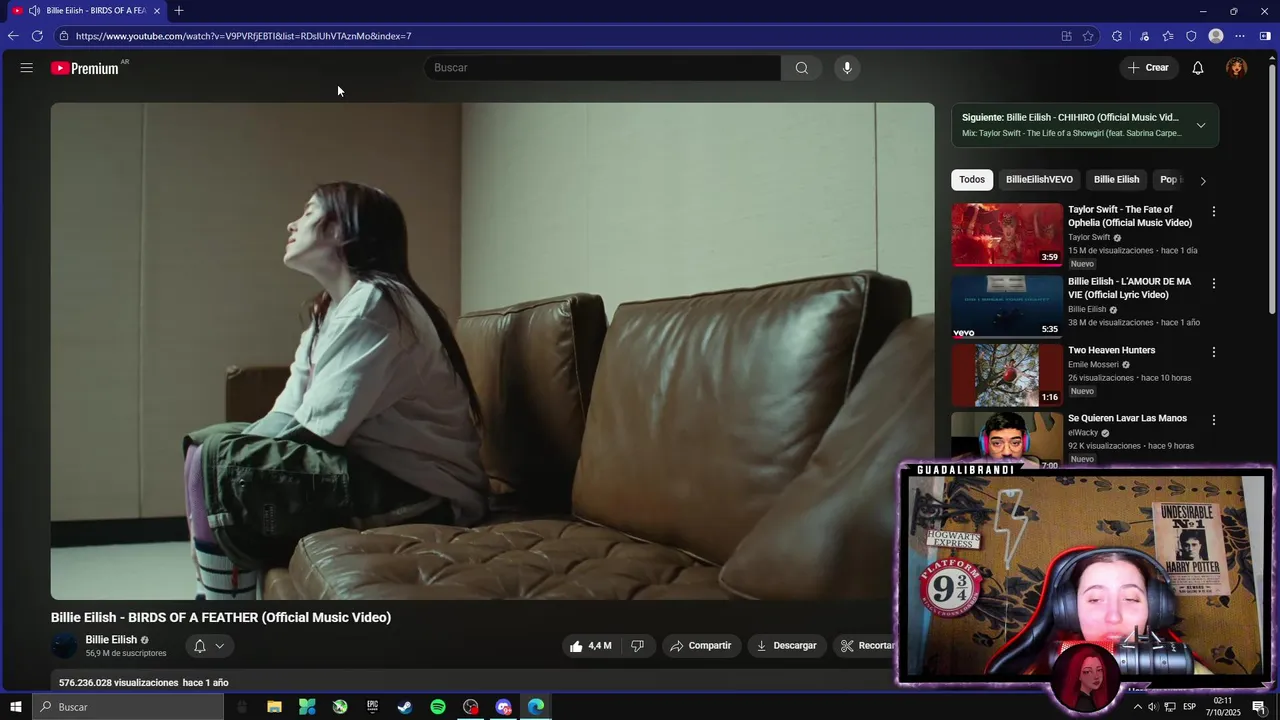Image resolution: width=1280 pixels, height=720 pixels.
Task: Click the search magnifier button
Action: [802, 68]
